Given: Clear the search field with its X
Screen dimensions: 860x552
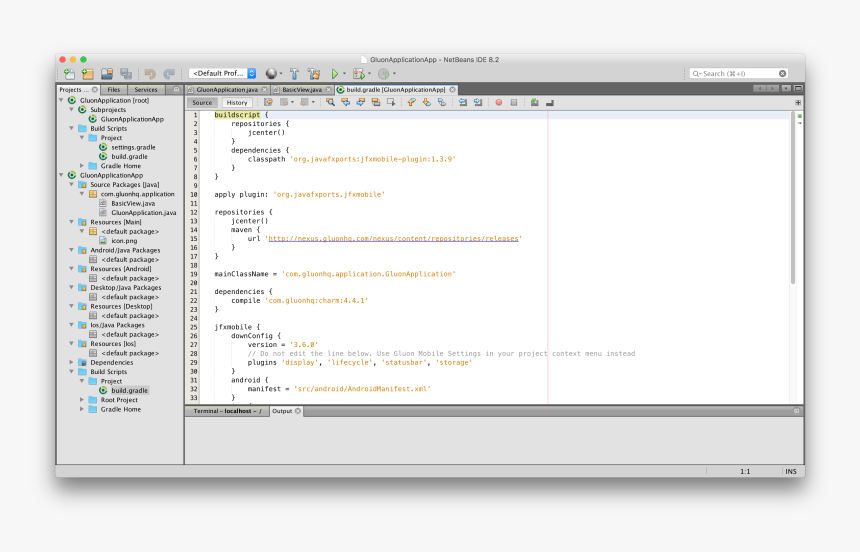Looking at the screenshot, I should point(783,74).
